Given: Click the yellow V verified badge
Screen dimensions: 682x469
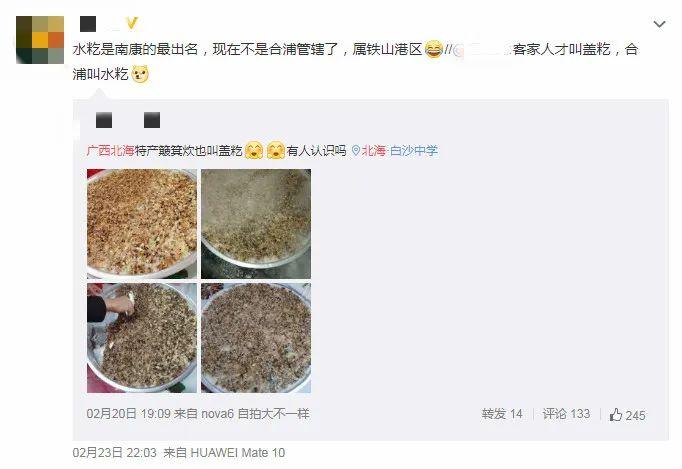Looking at the screenshot, I should tap(132, 23).
